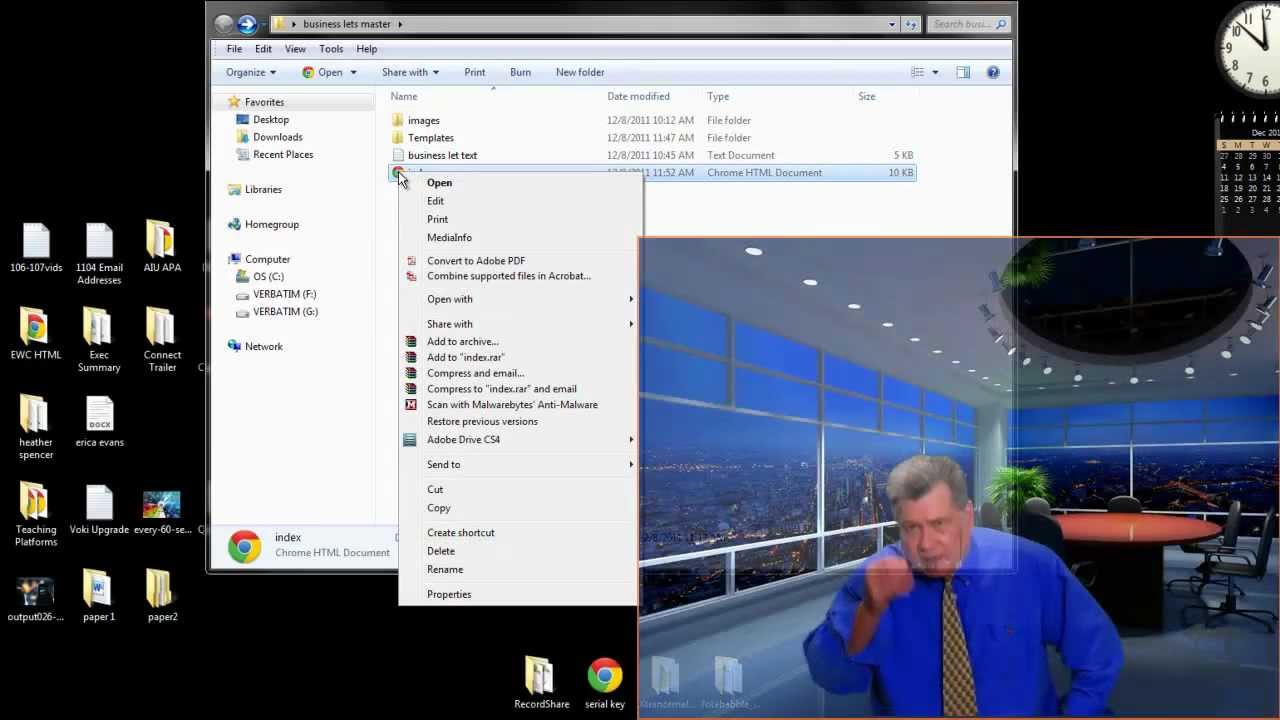Open the address bar history dropdown
The image size is (1280, 720).
coord(892,24)
